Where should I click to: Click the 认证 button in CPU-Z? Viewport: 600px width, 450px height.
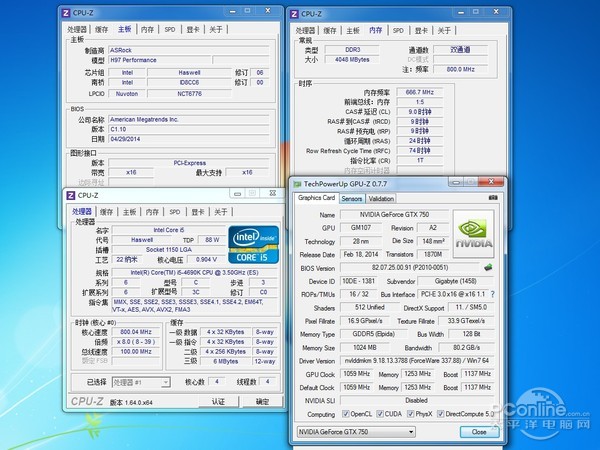pos(218,401)
